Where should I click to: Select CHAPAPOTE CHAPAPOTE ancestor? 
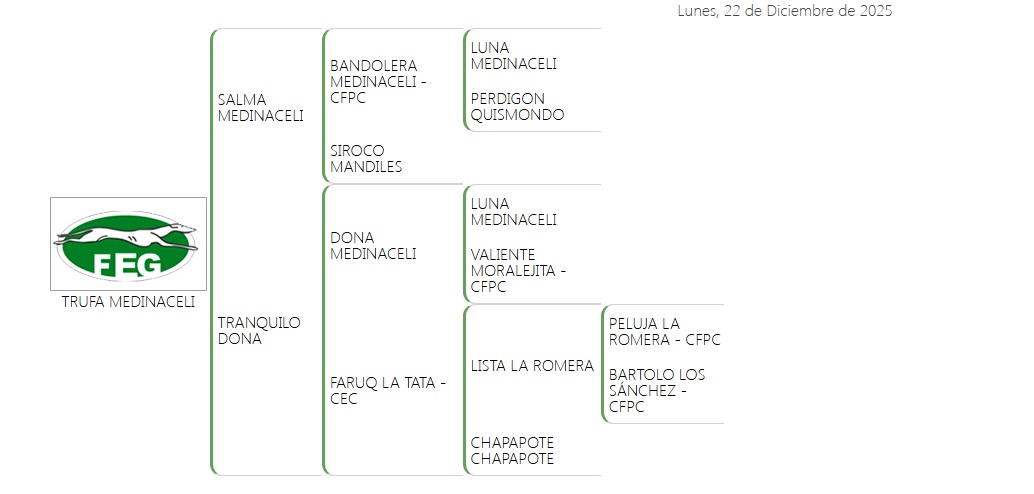pyautogui.click(x=512, y=450)
